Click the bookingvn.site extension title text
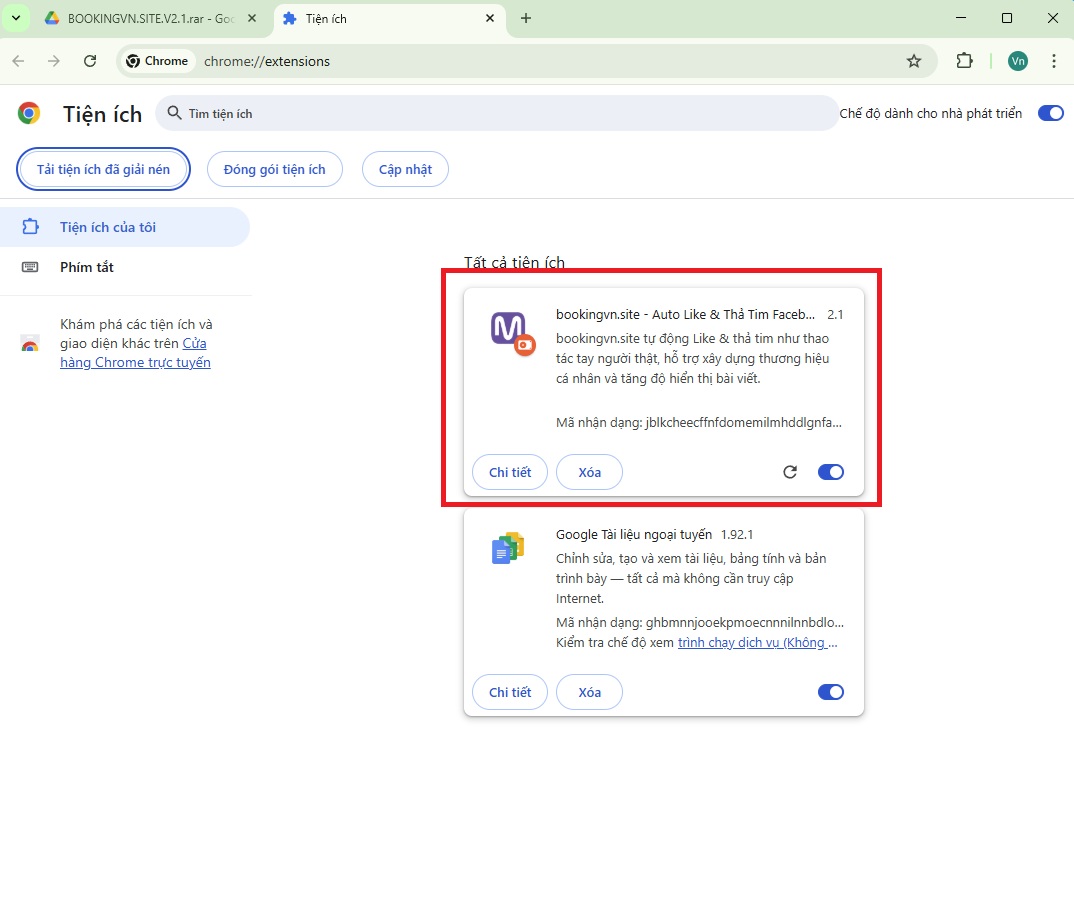 coord(686,314)
